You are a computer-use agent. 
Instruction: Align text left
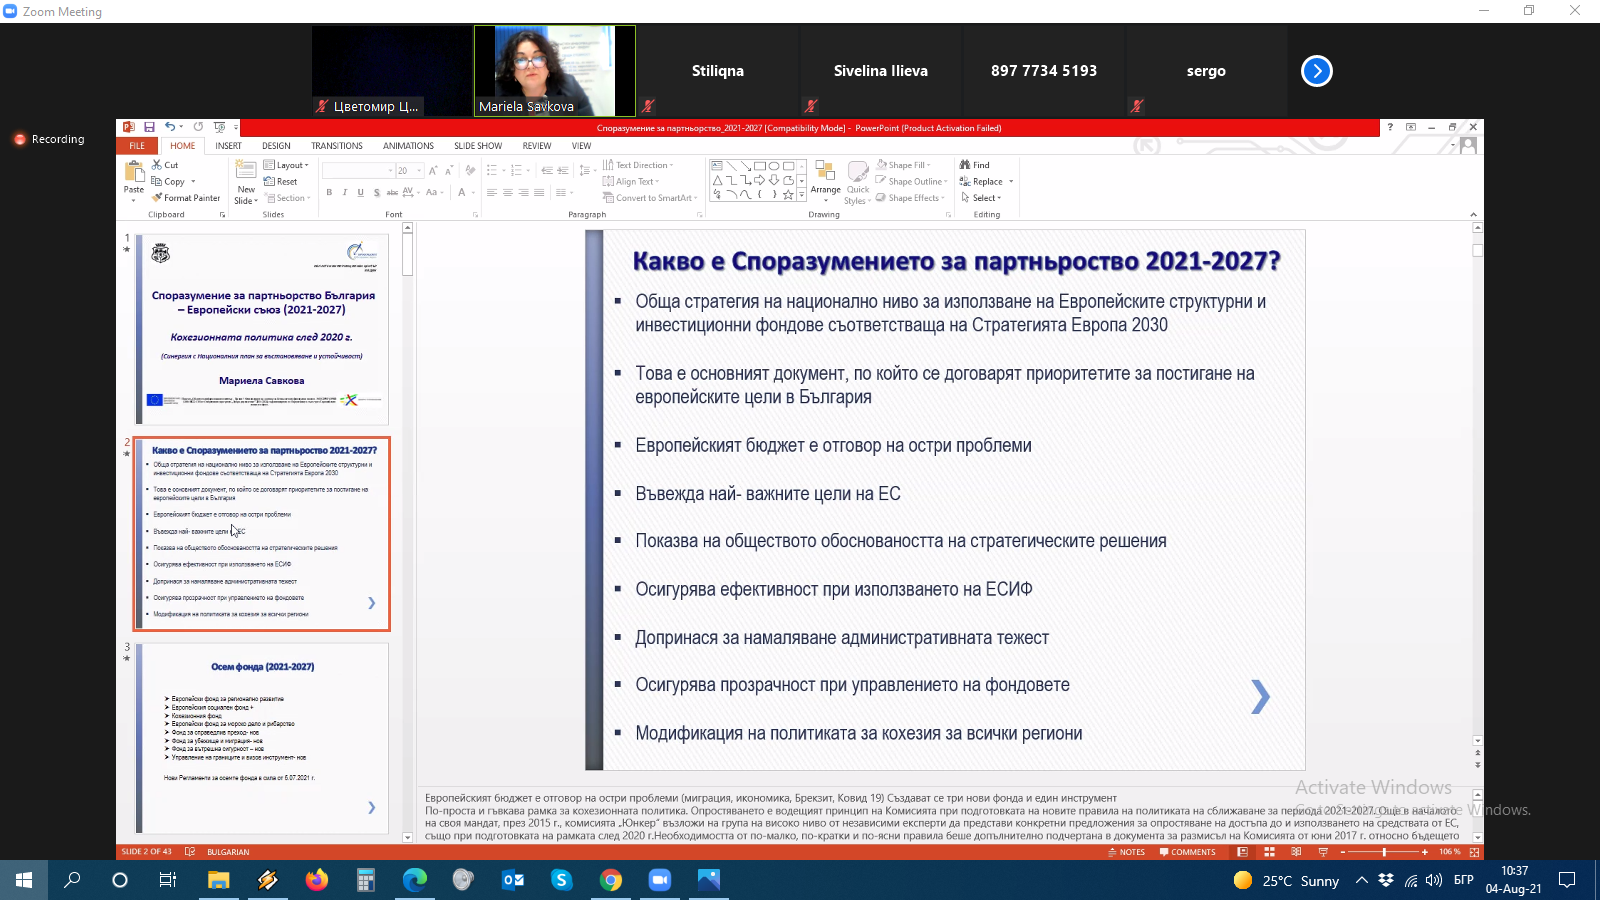[492, 193]
